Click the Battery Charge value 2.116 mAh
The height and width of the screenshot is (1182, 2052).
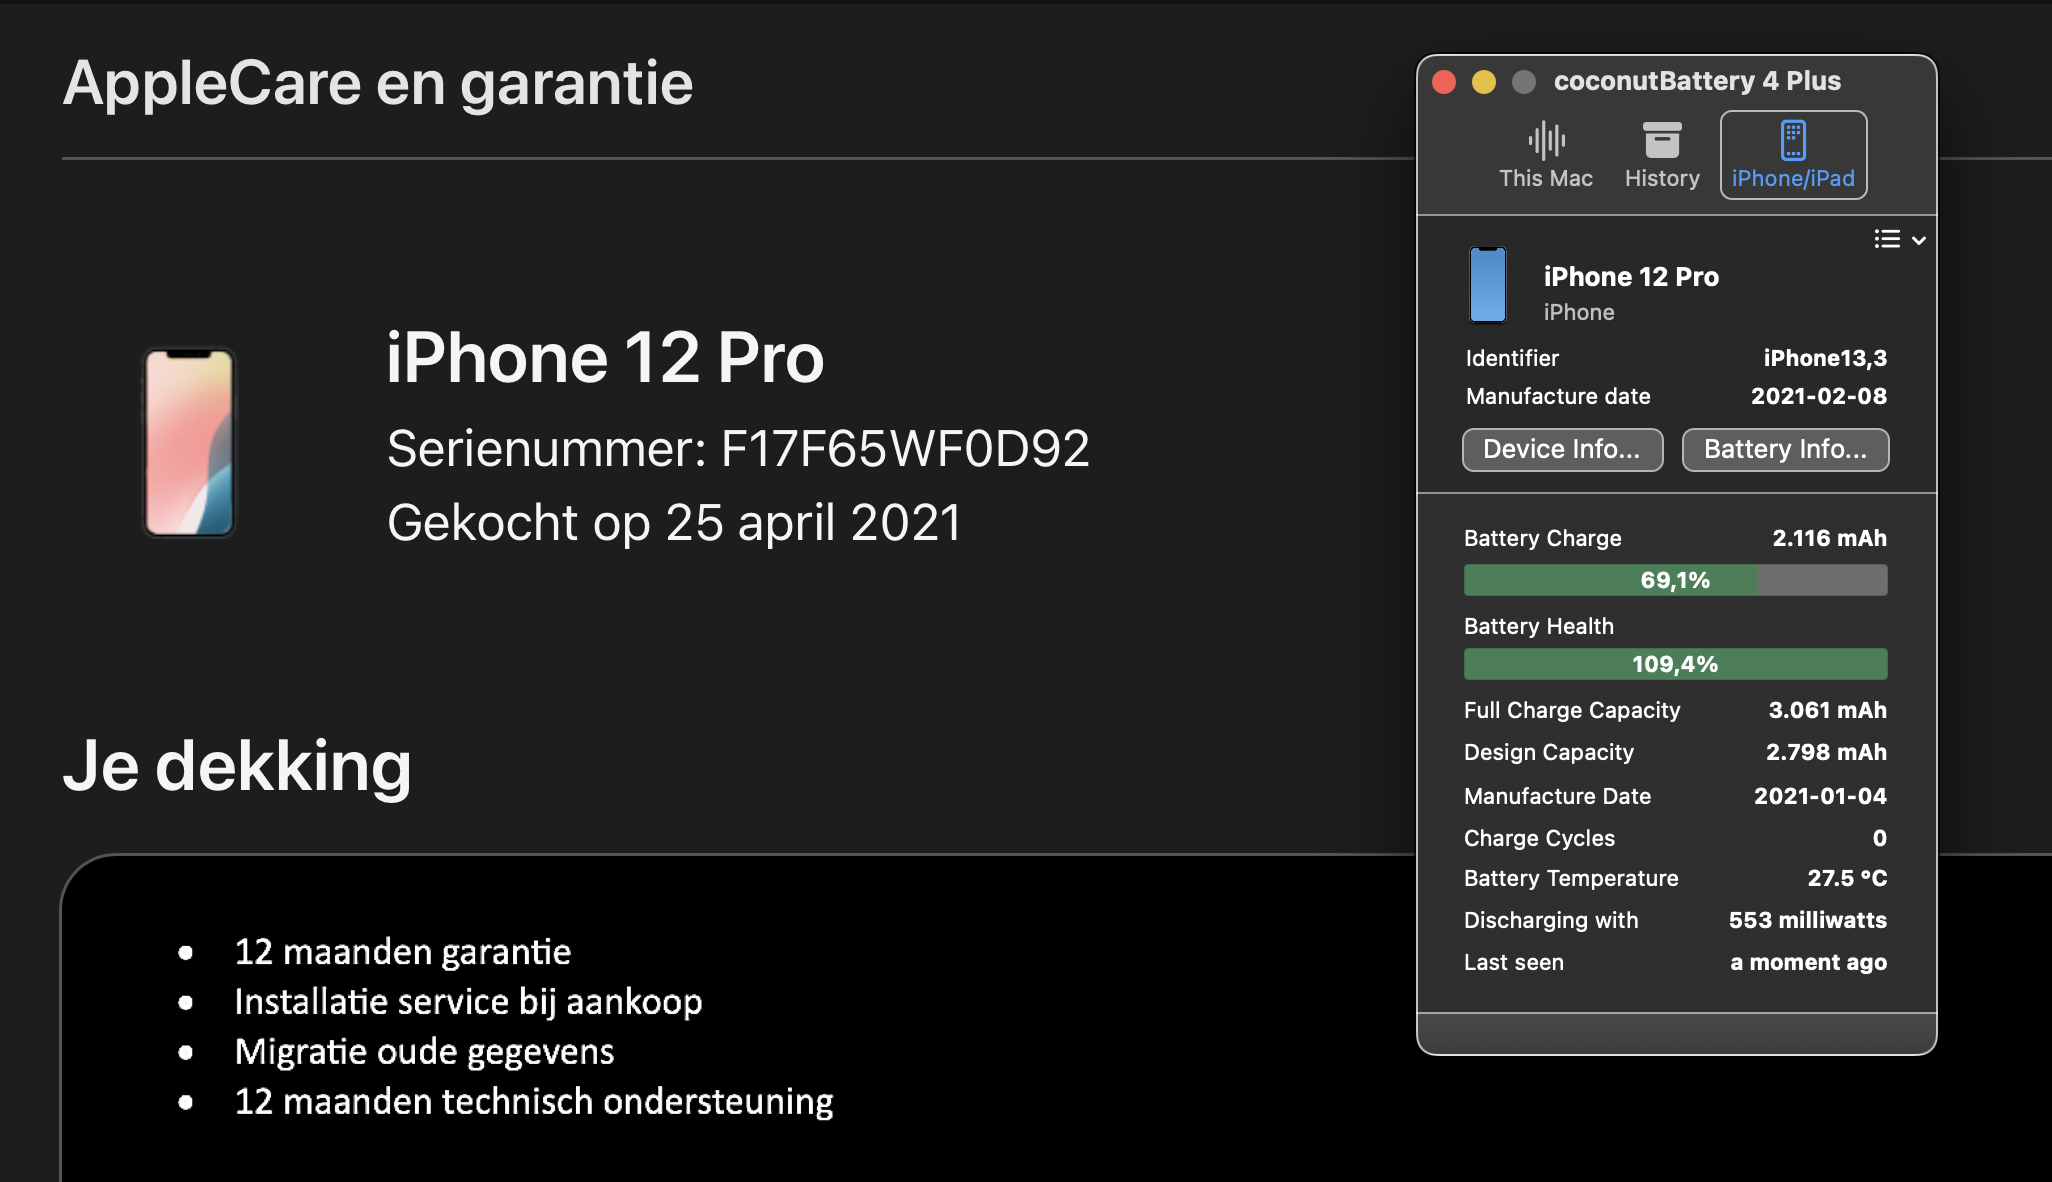(x=1829, y=538)
